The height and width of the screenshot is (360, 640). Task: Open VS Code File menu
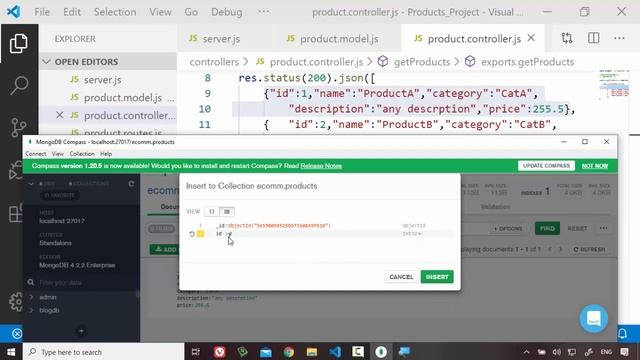[x=42, y=12]
